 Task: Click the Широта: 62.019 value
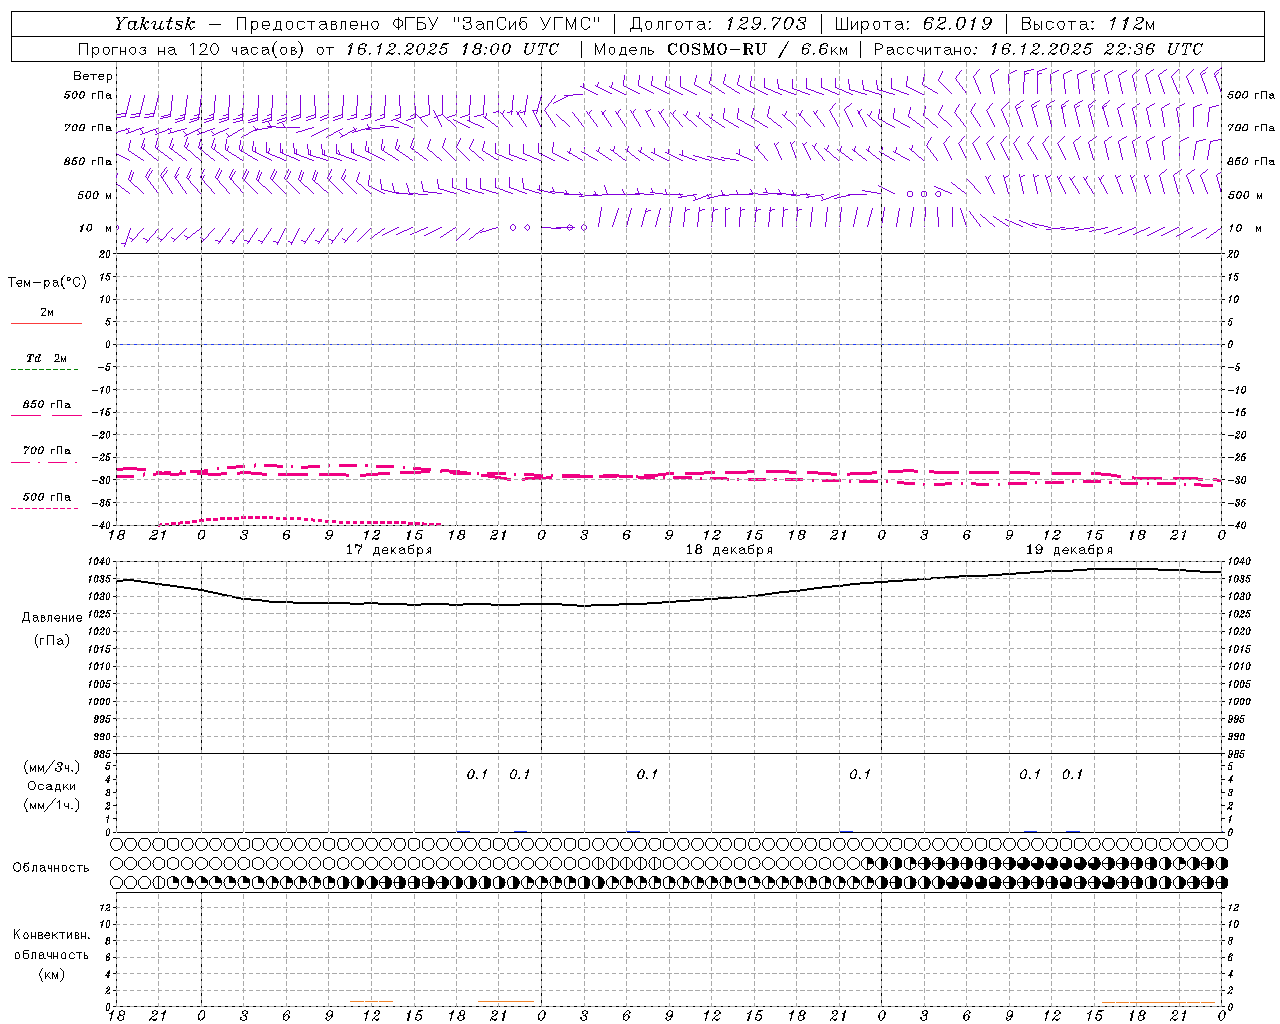coord(913,24)
